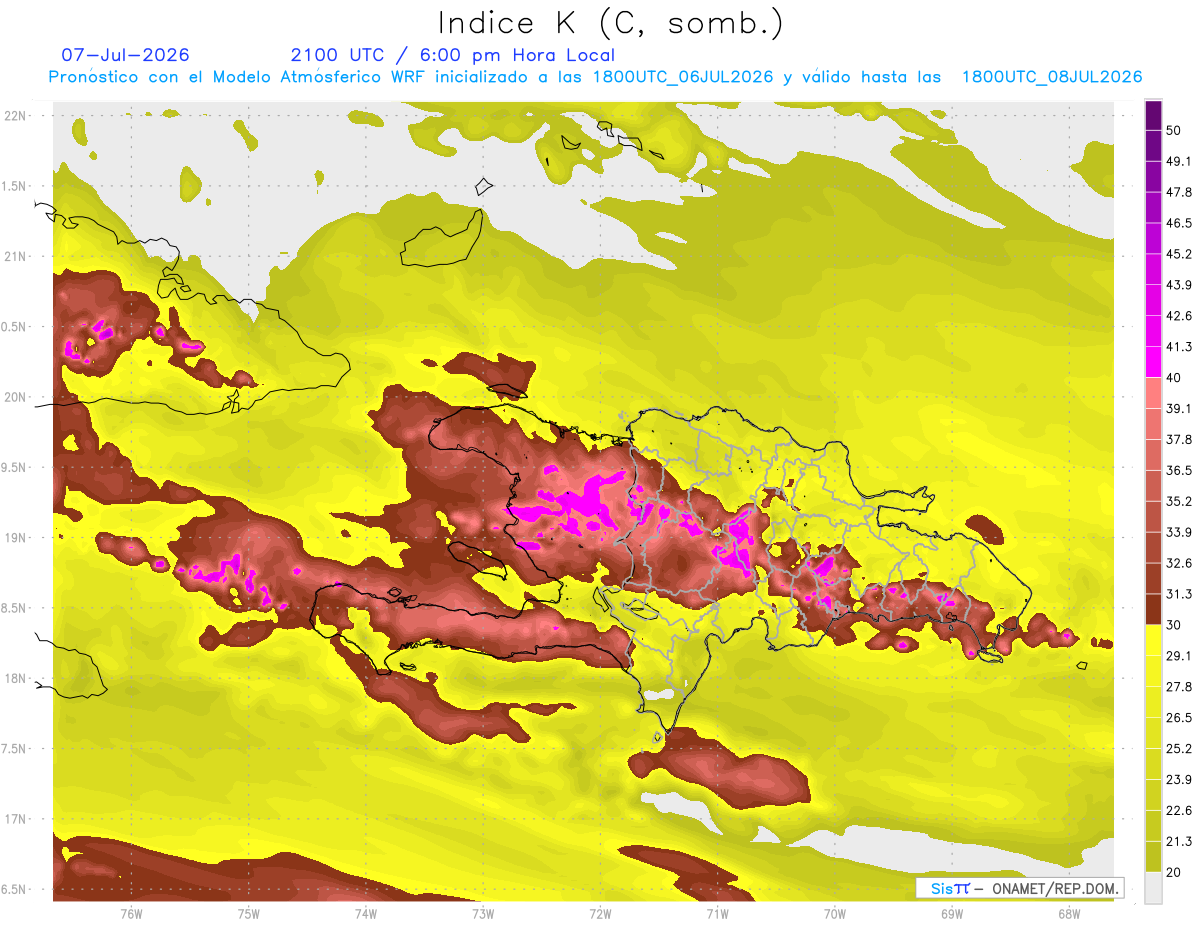This screenshot has width=1200, height=927.
Task: Click longitude label "68W"
Action: (x=1069, y=914)
